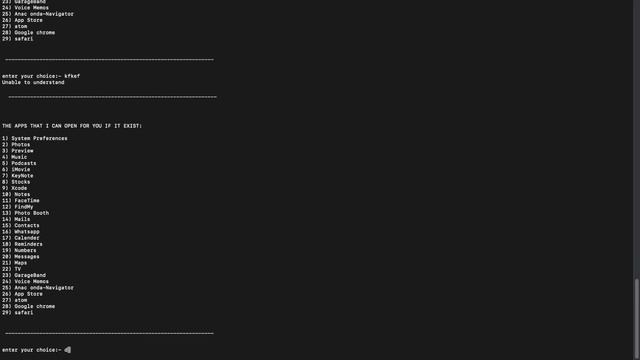The height and width of the screenshot is (360, 640).
Task: Click the terminal cursor after 'enter your choice'
Action: (68, 350)
